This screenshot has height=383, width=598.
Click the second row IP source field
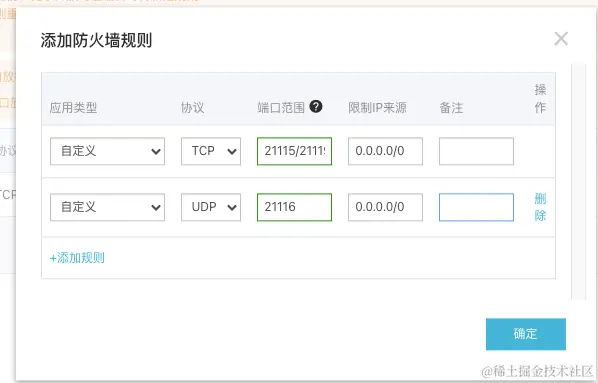[x=385, y=207]
